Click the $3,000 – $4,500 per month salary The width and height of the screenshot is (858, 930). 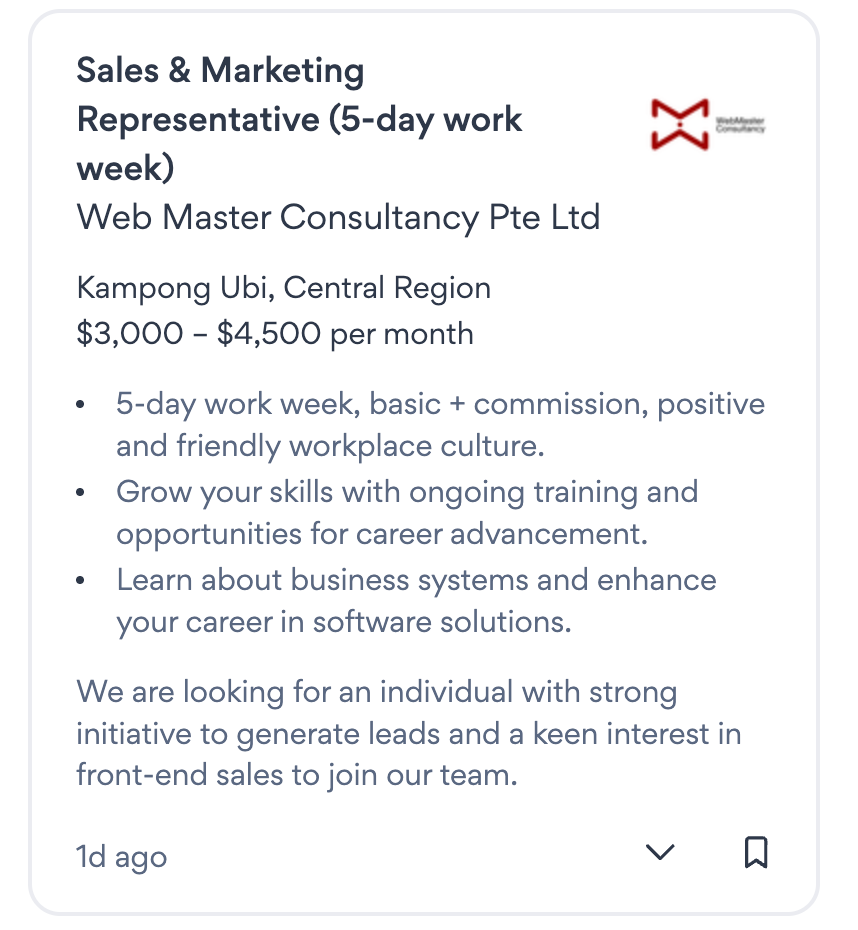(x=275, y=333)
